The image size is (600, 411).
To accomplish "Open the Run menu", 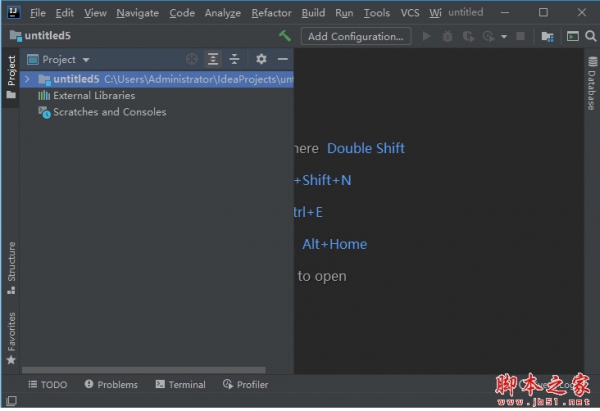I will (x=344, y=13).
